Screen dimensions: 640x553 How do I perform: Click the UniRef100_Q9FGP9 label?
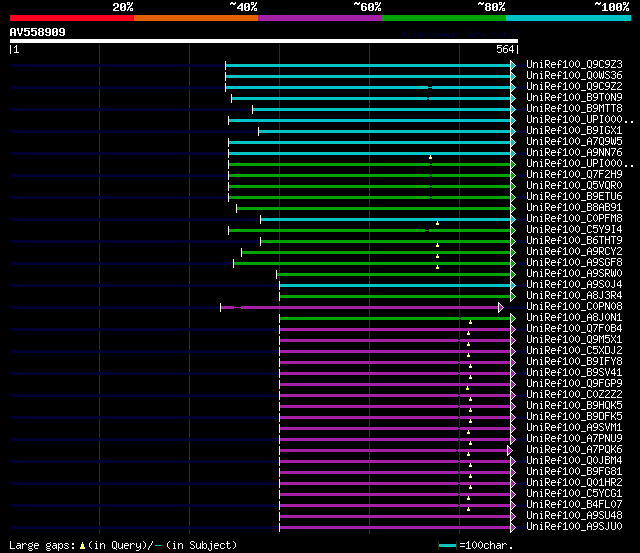point(574,384)
